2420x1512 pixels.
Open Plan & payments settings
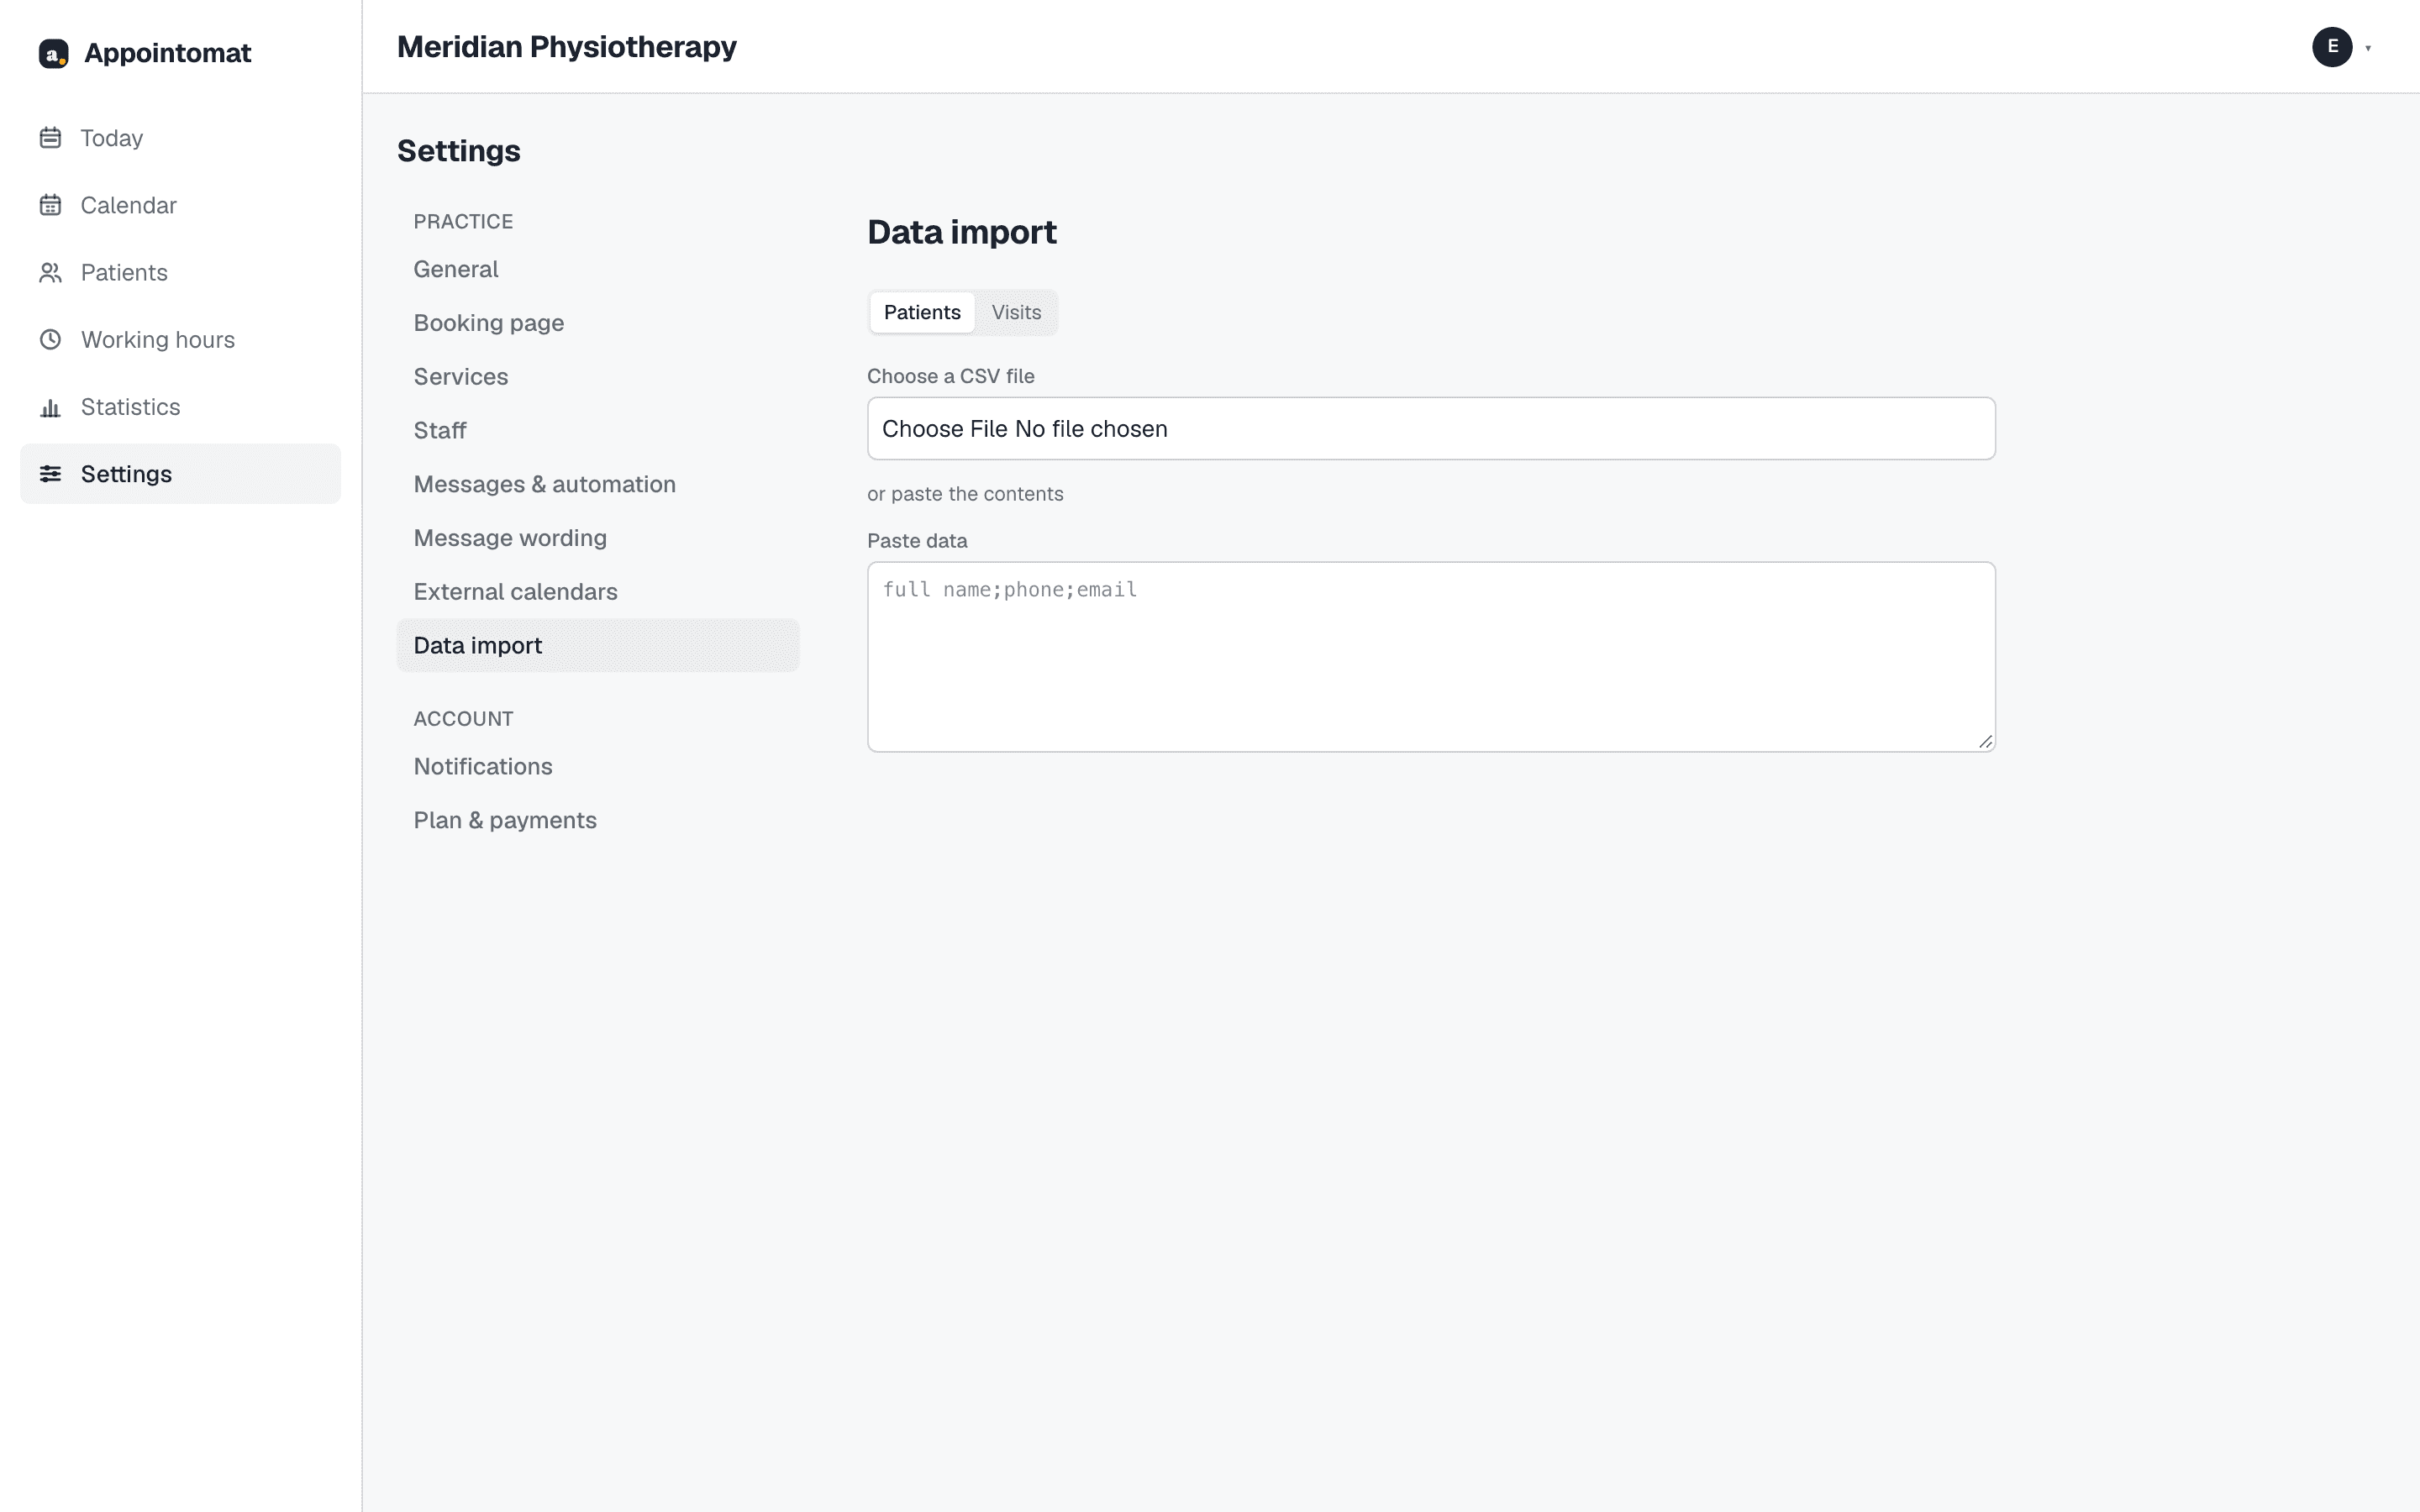(598, 820)
